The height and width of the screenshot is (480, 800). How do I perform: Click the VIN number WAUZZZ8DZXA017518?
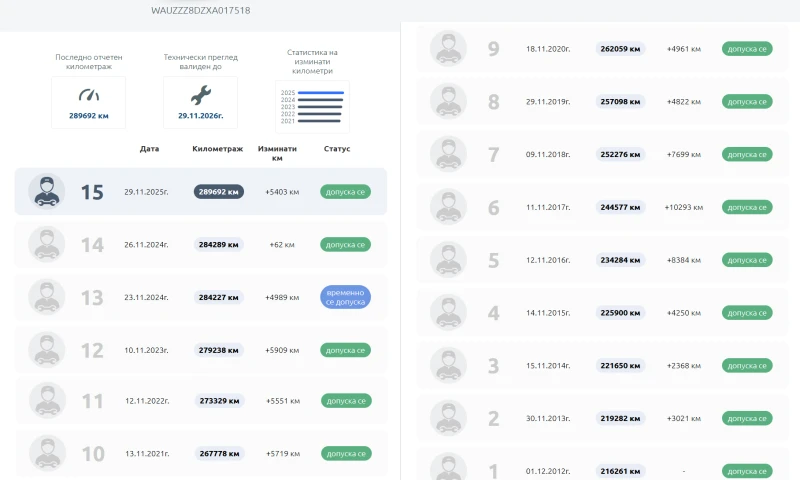[x=200, y=10]
